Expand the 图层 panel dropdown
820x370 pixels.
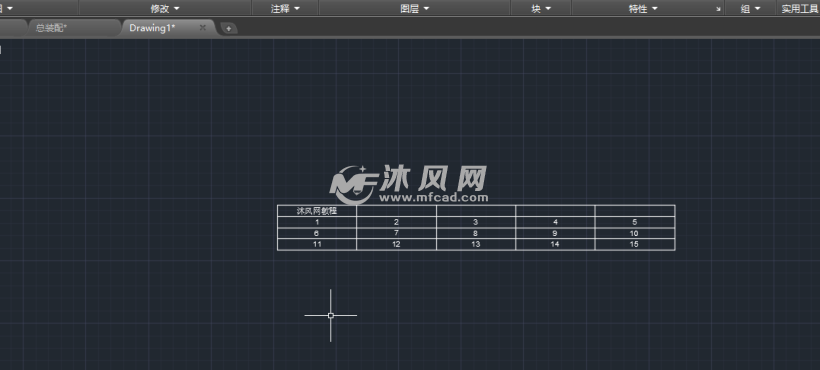pos(415,8)
